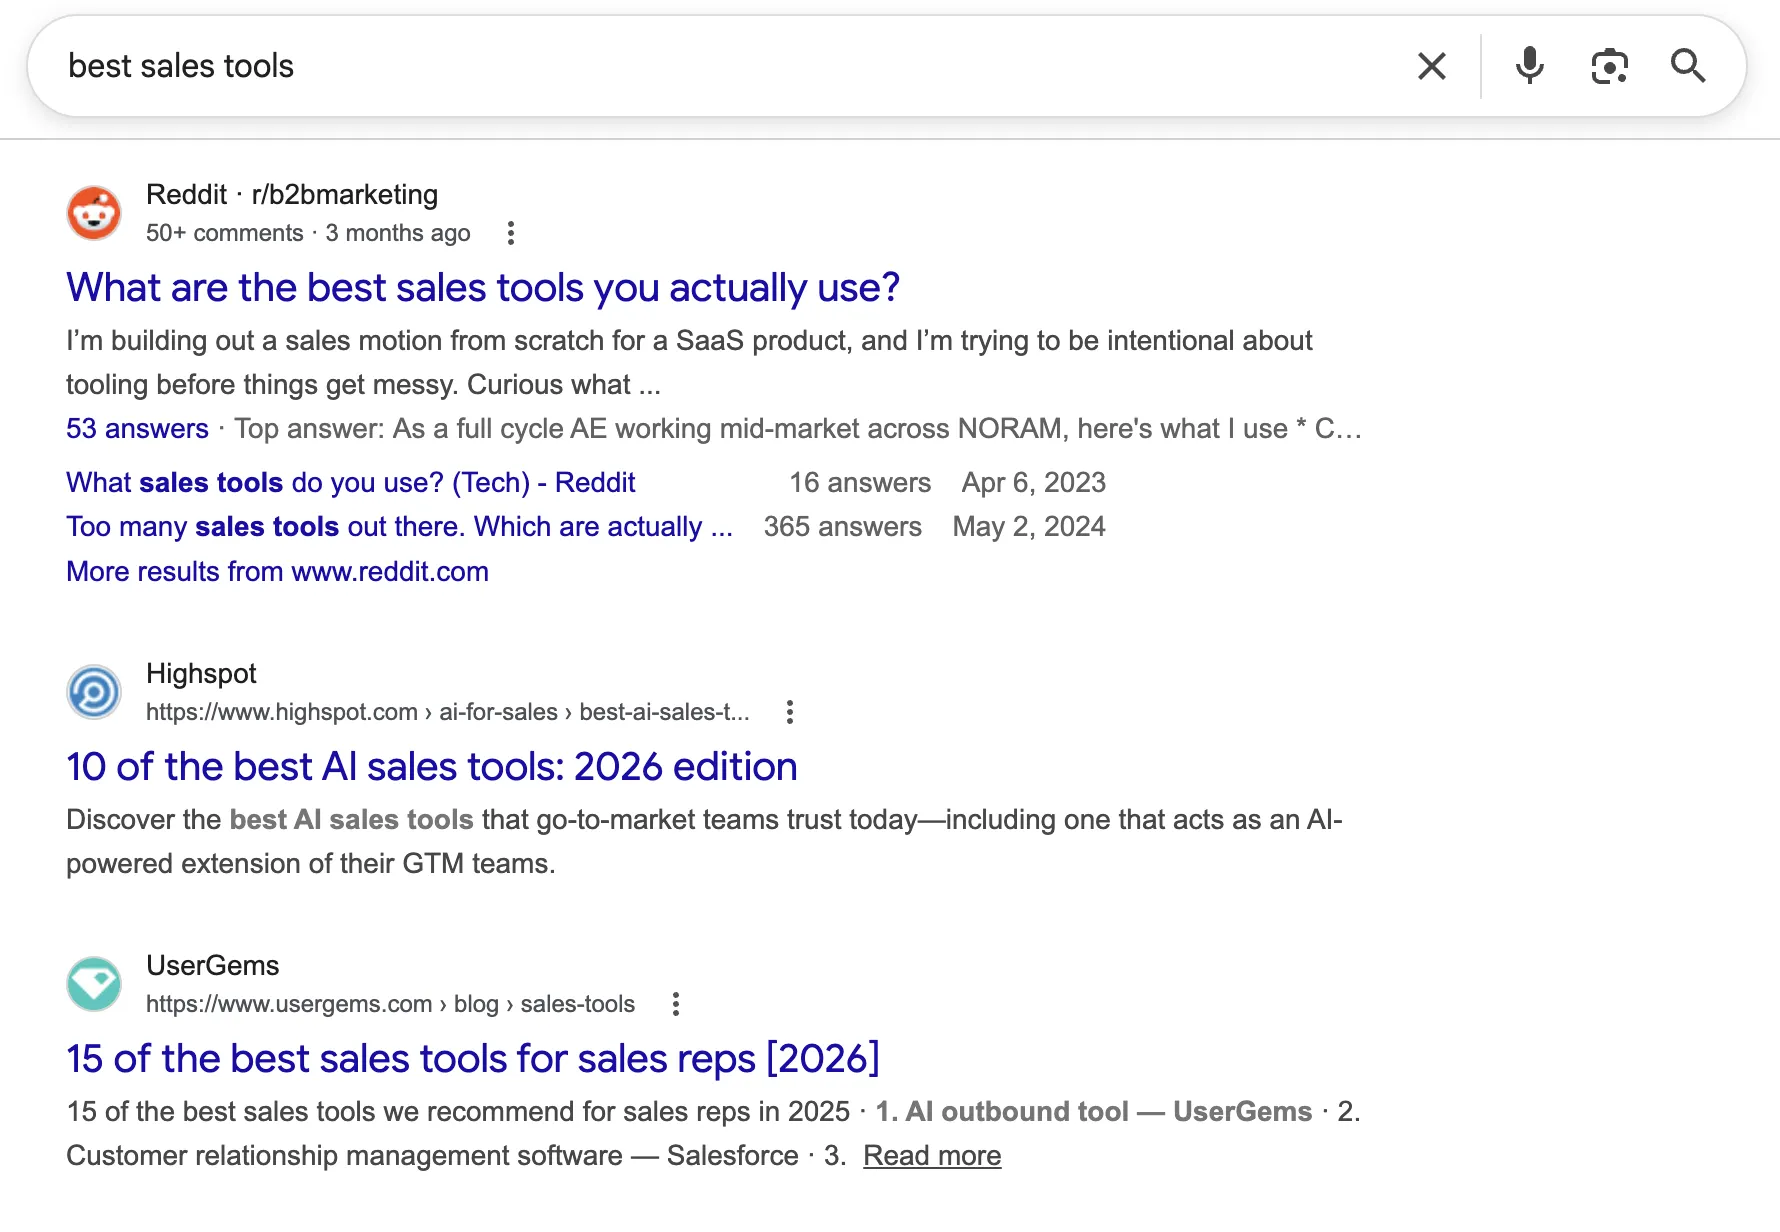Click the Highspot URL breadcrumb
Screen dimensions: 1780x1232
447,712
